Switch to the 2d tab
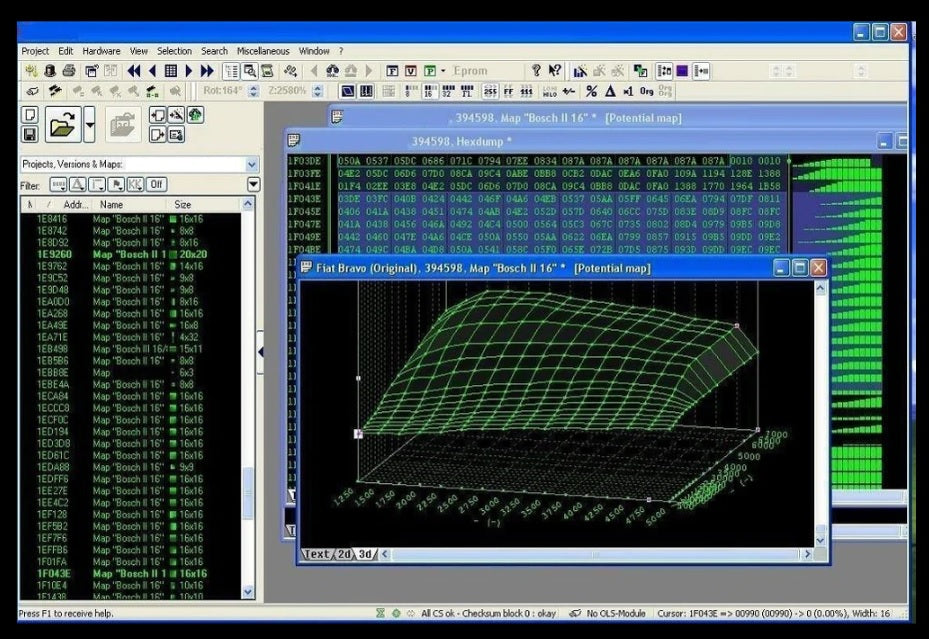 pyautogui.click(x=343, y=554)
